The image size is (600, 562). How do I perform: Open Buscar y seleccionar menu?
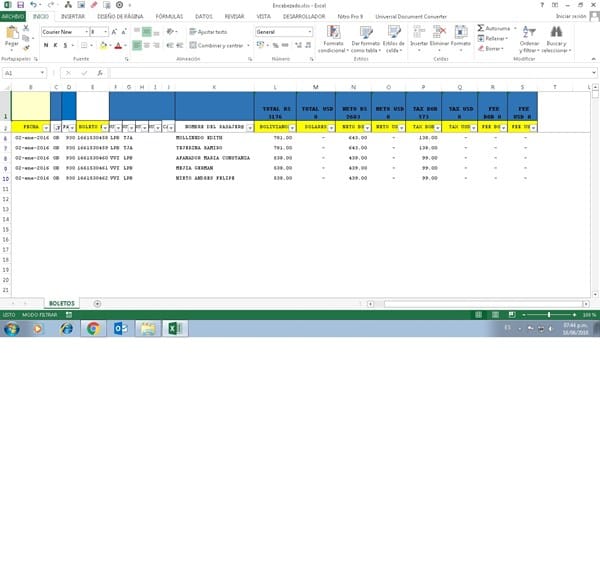(x=556, y=39)
